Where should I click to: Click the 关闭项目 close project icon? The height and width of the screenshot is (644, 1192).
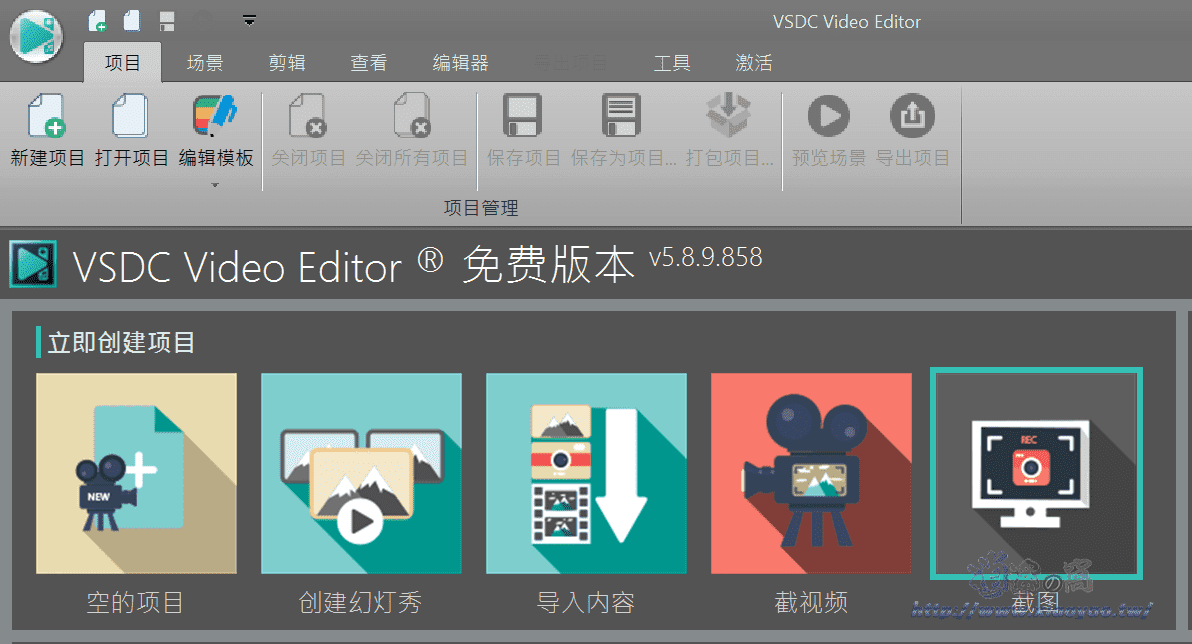pos(308,116)
